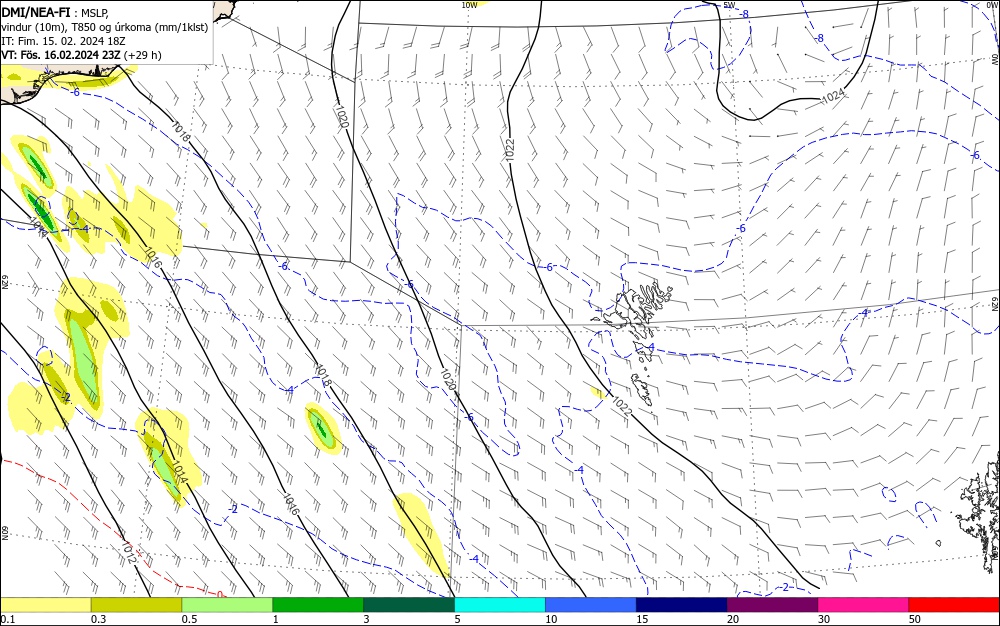Click the olive 0.3–0.5 legend swatch
Viewport: 1000px width, 626px height.
(136, 605)
